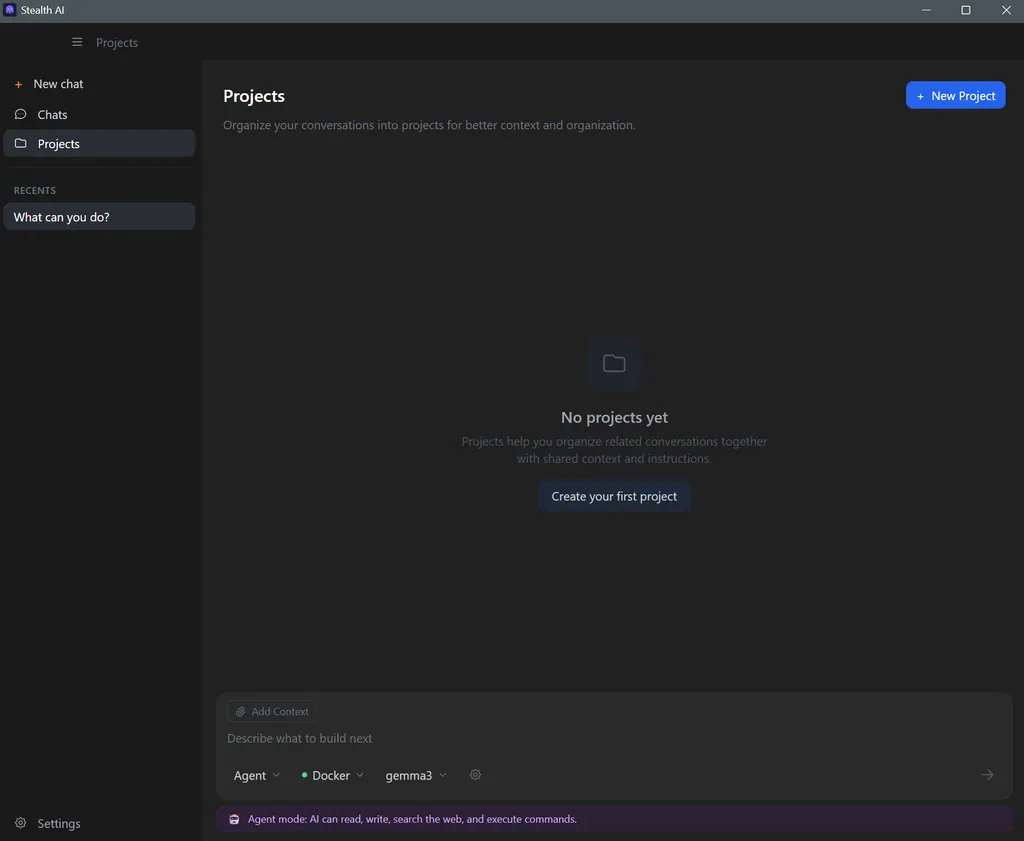Image resolution: width=1024 pixels, height=841 pixels.
Task: Open model settings gear next to gemma3
Action: (x=475, y=775)
